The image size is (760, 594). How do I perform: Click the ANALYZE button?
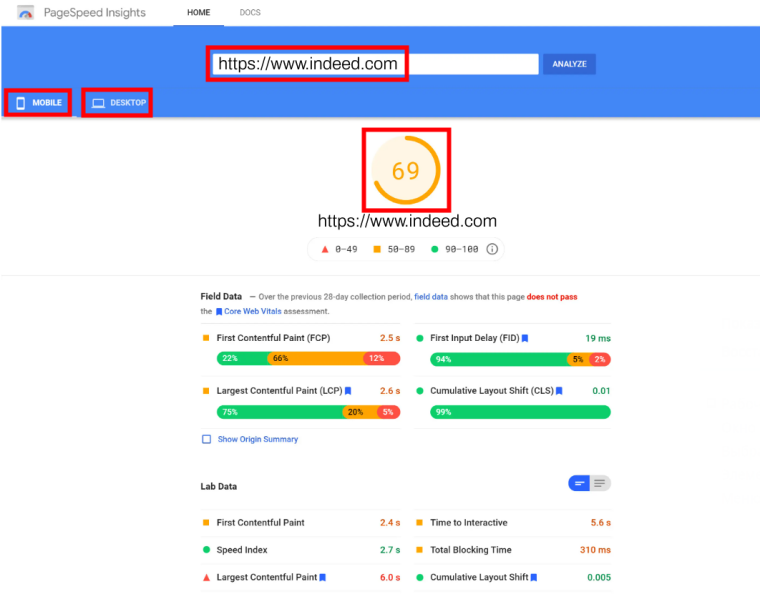click(570, 64)
